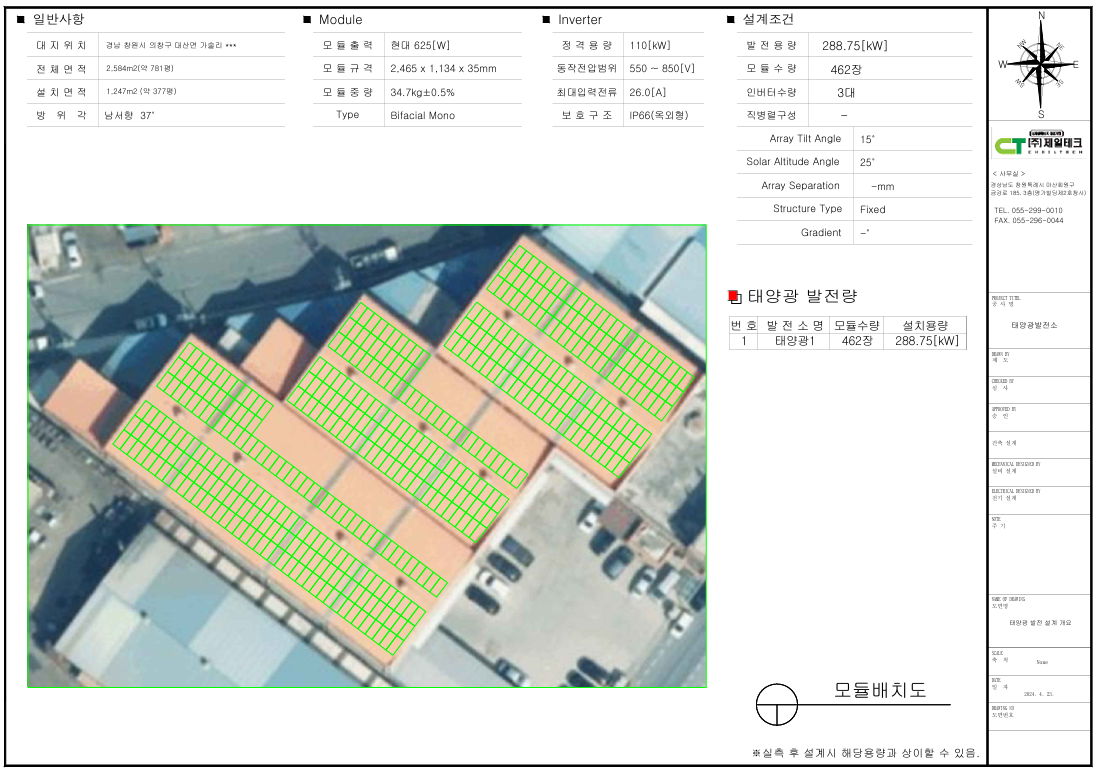This screenshot has height=773, width=1101.
Task: Click the 모듈배치도 drawing title
Action: tap(880, 691)
